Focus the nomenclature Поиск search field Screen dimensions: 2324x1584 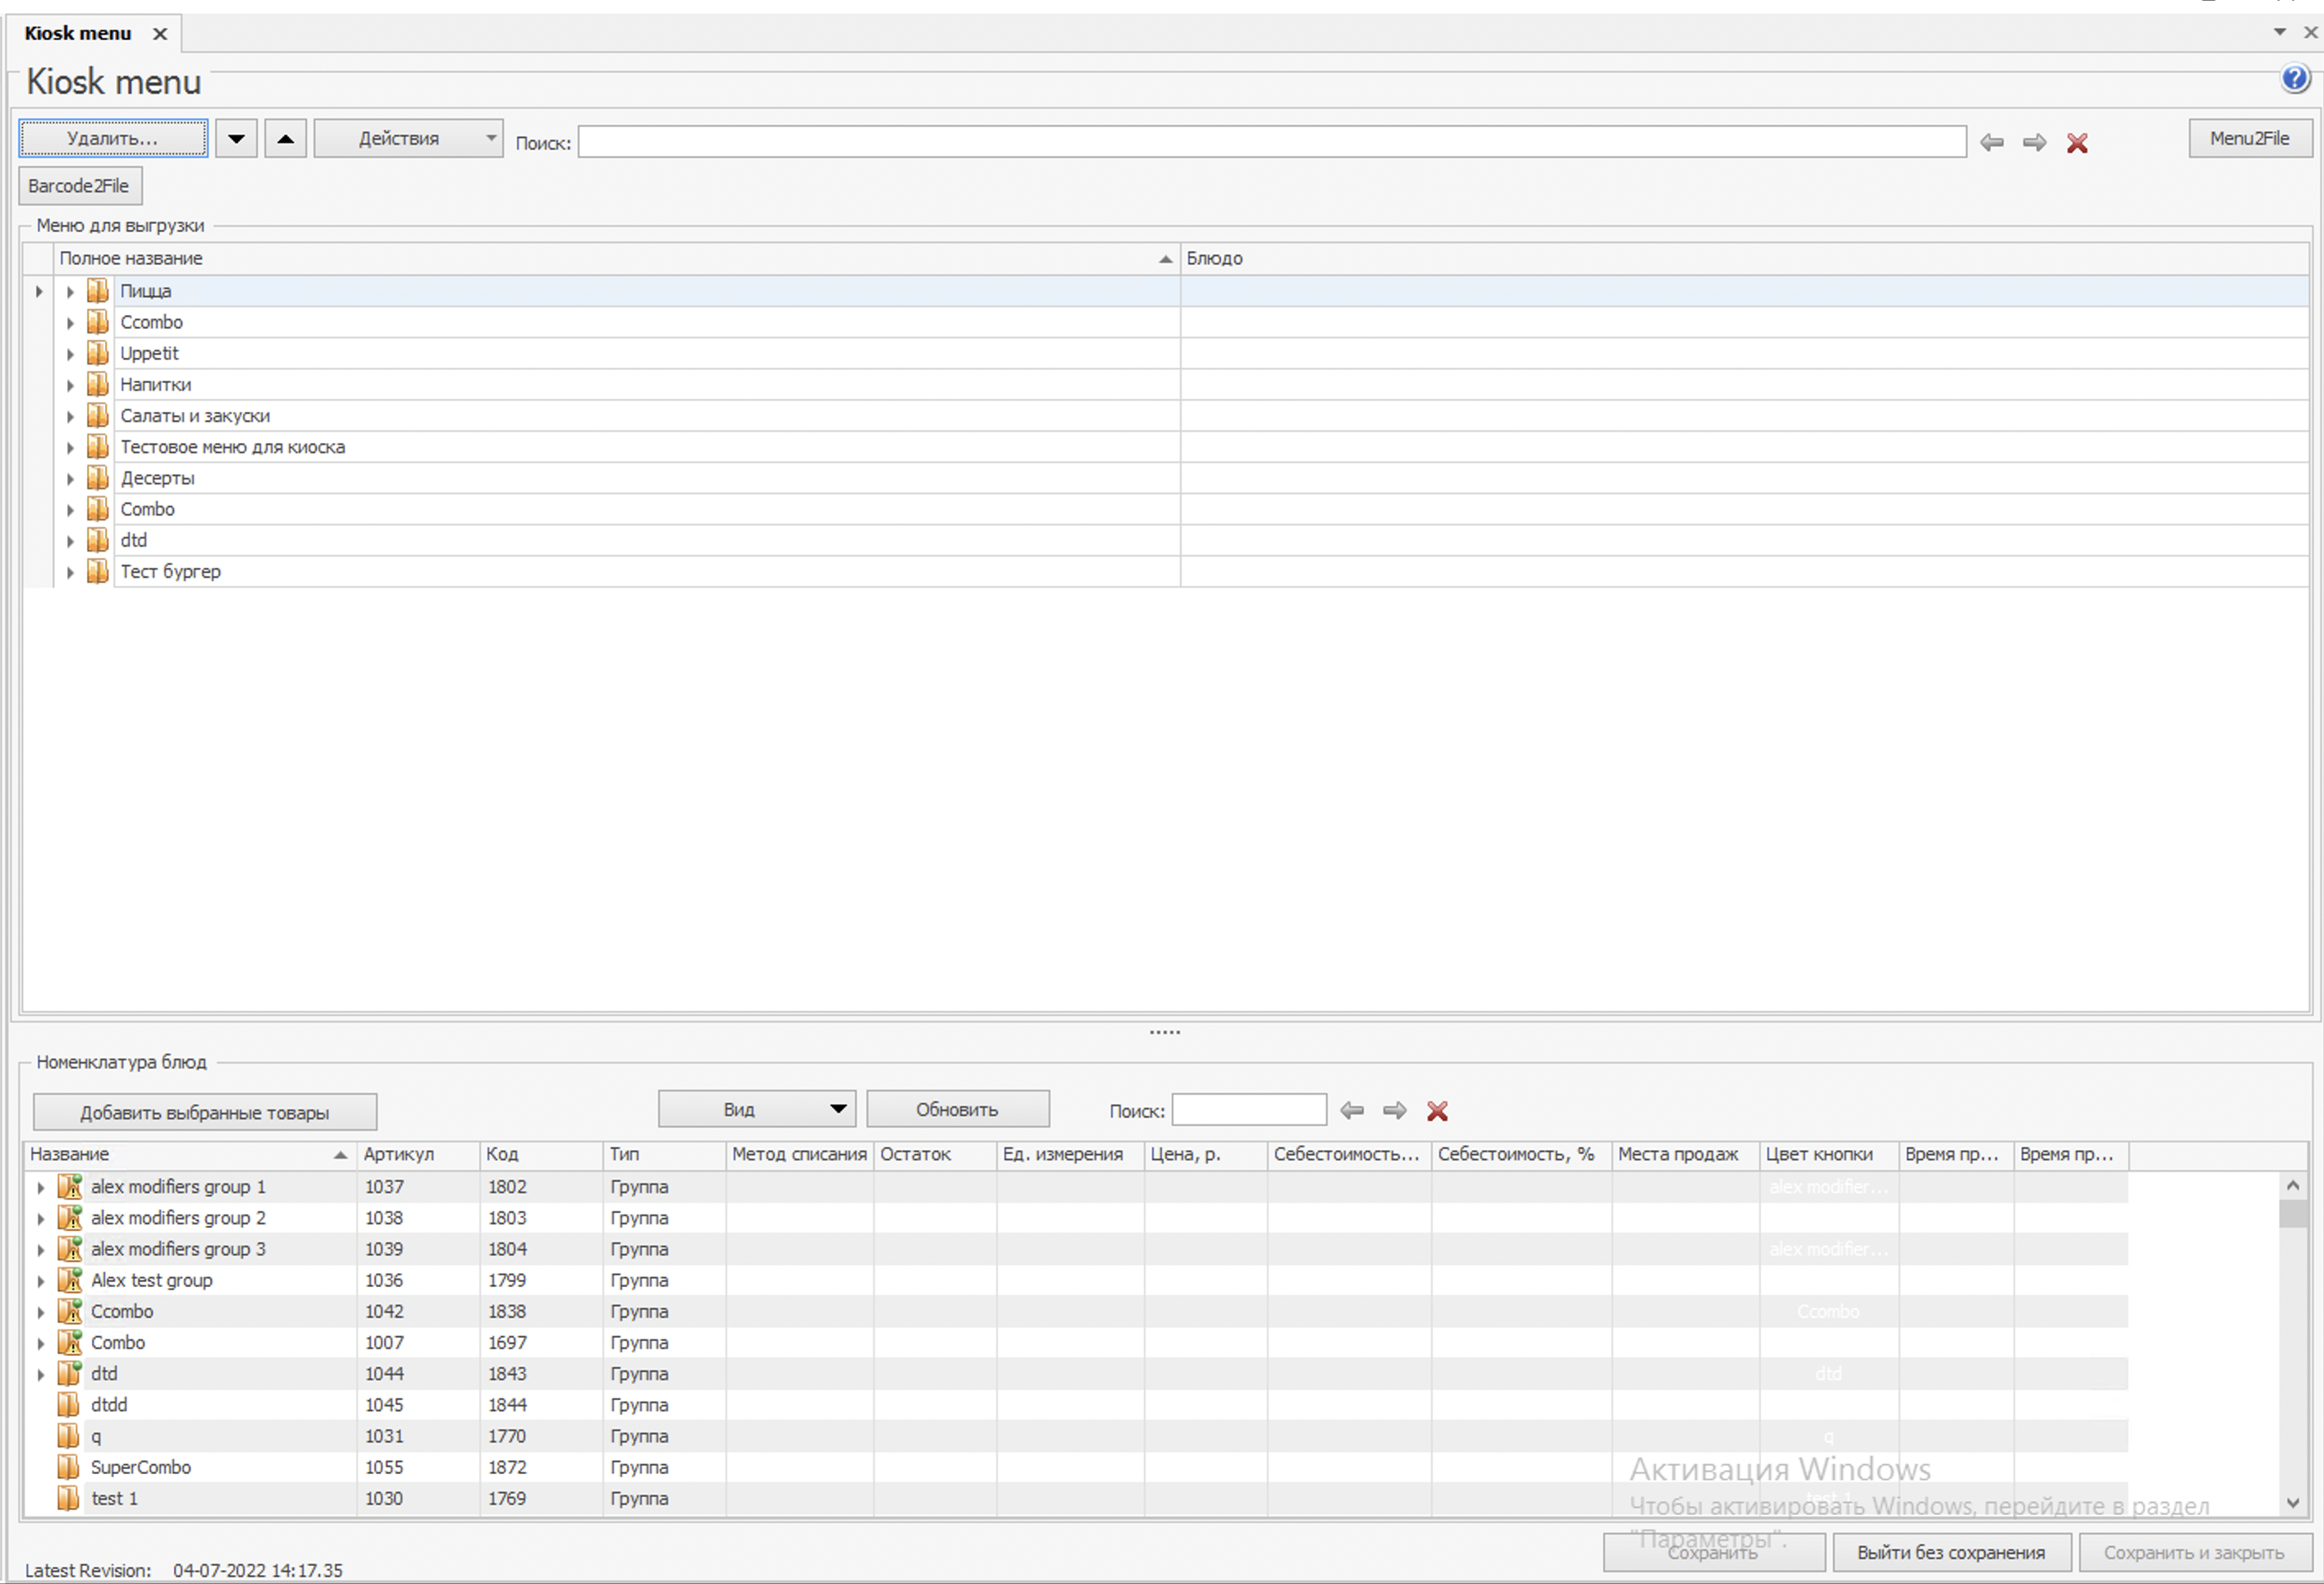click(1249, 1110)
